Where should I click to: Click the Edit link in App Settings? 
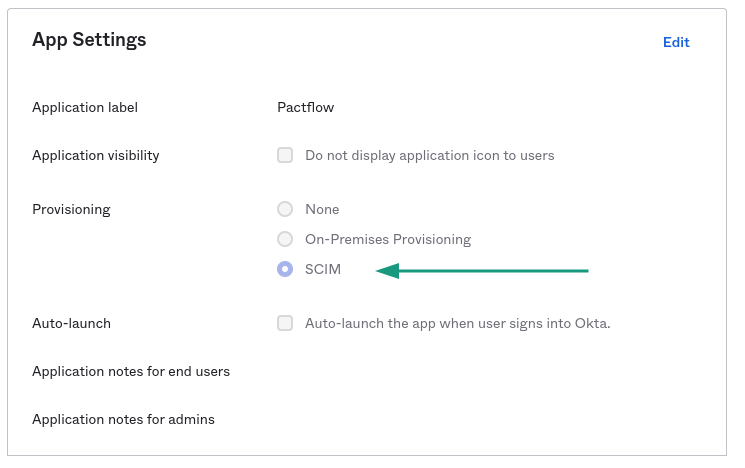point(676,42)
